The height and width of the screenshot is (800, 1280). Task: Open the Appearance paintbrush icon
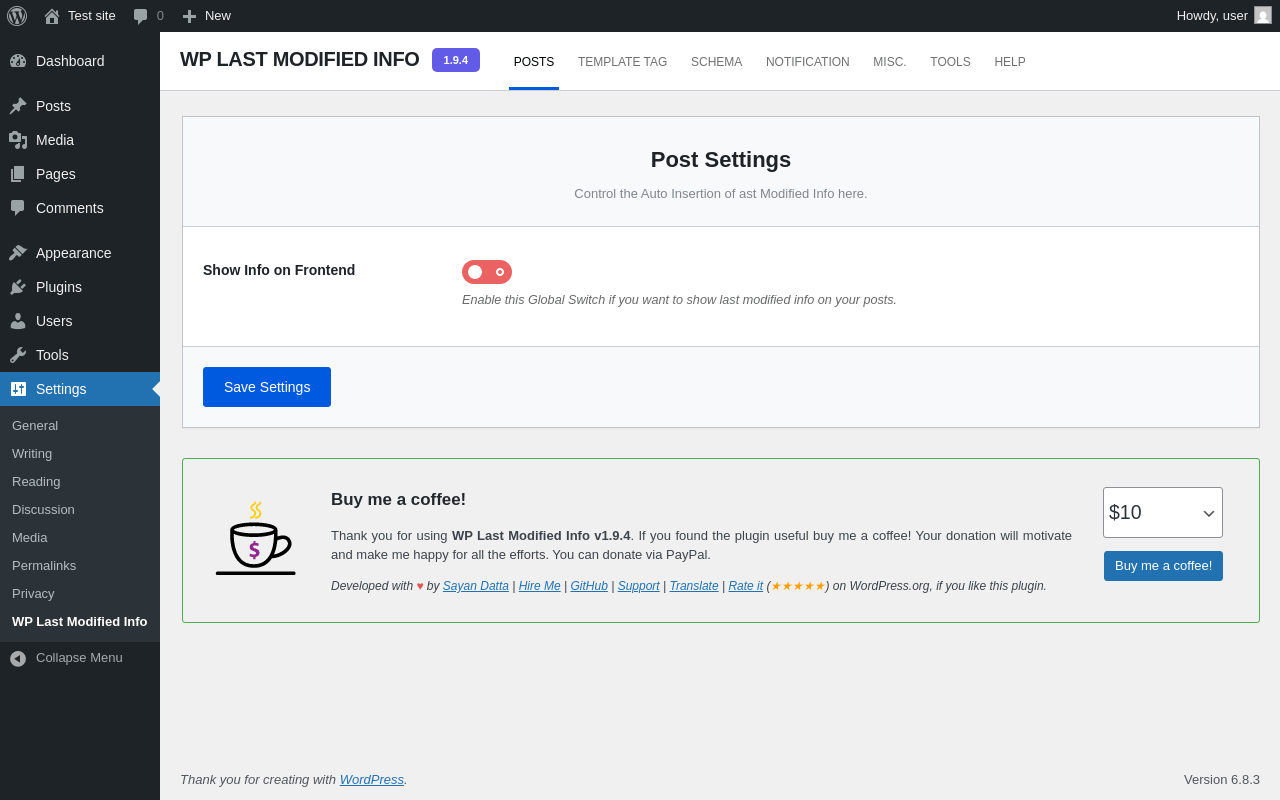[x=18, y=253]
